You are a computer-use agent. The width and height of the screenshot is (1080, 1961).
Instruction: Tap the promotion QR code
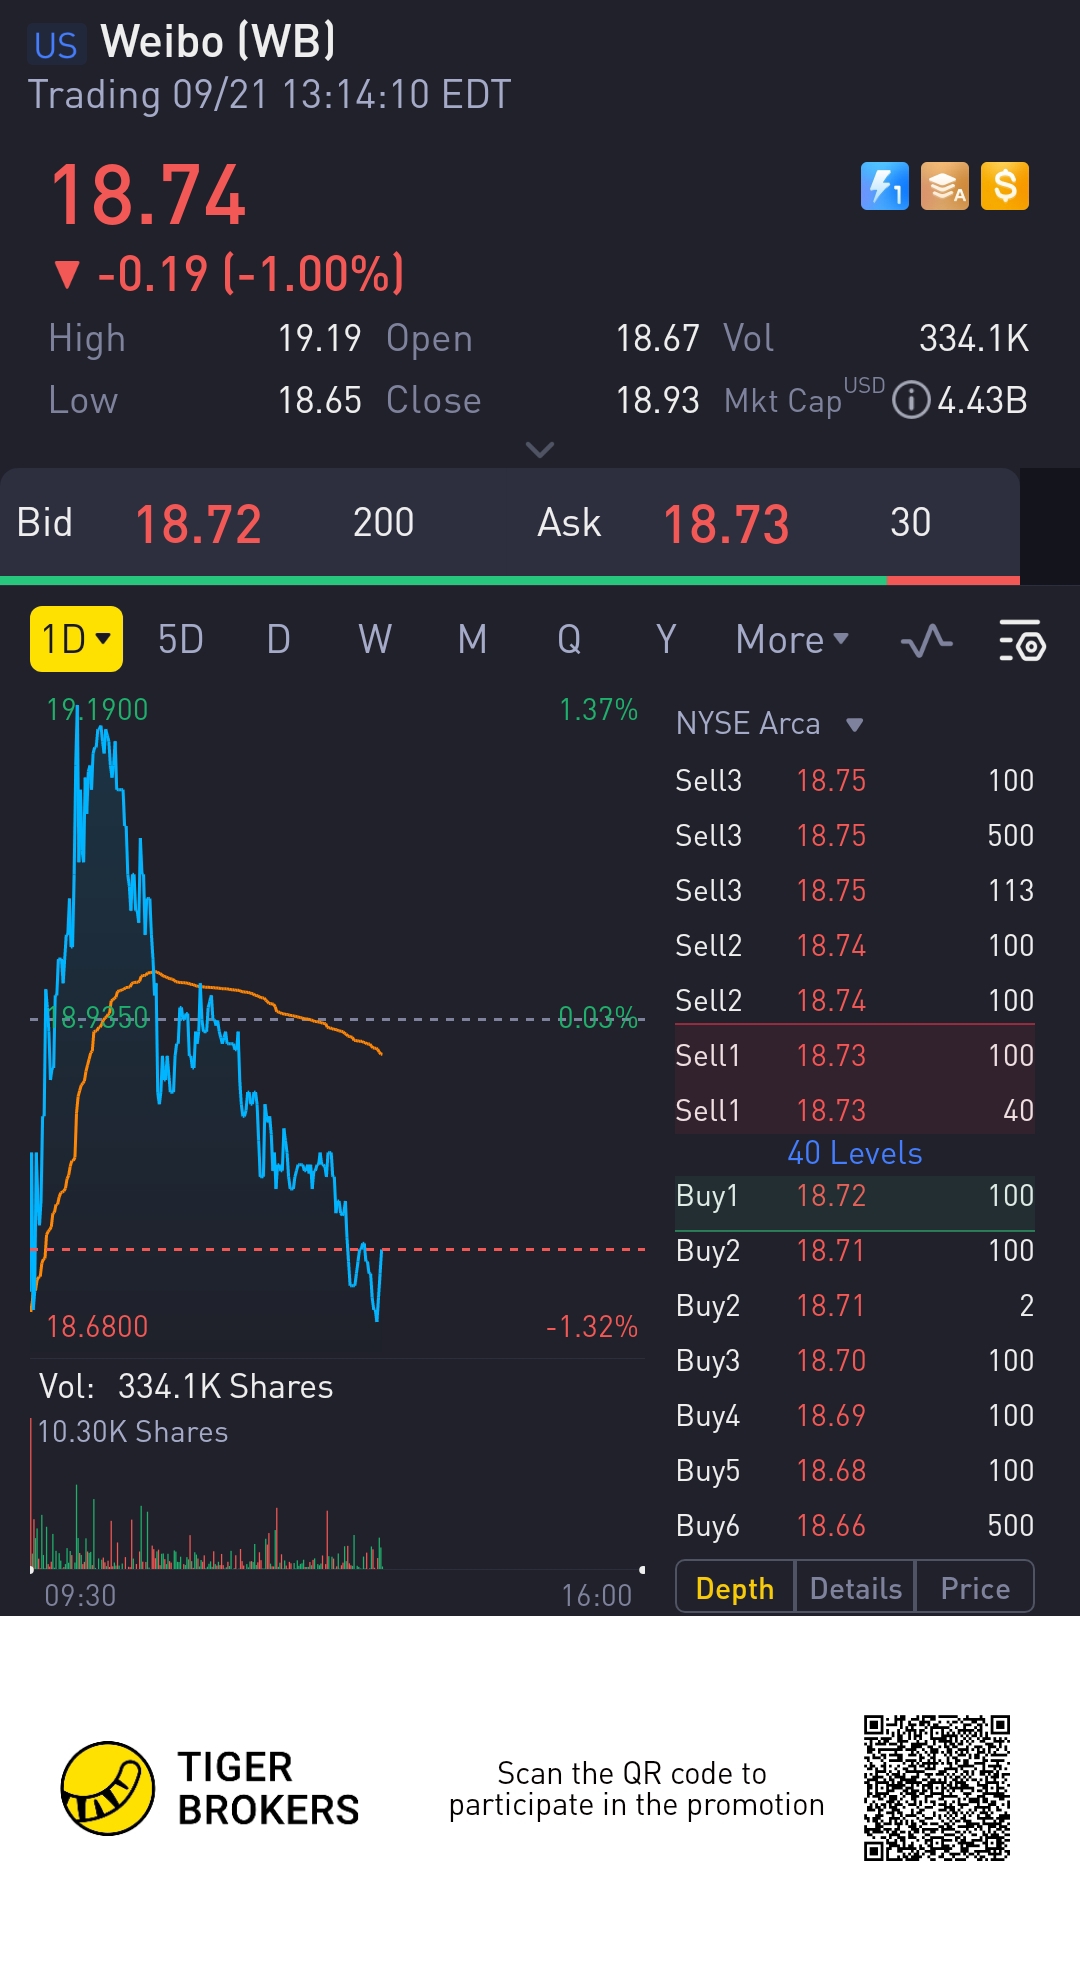[x=937, y=1788]
